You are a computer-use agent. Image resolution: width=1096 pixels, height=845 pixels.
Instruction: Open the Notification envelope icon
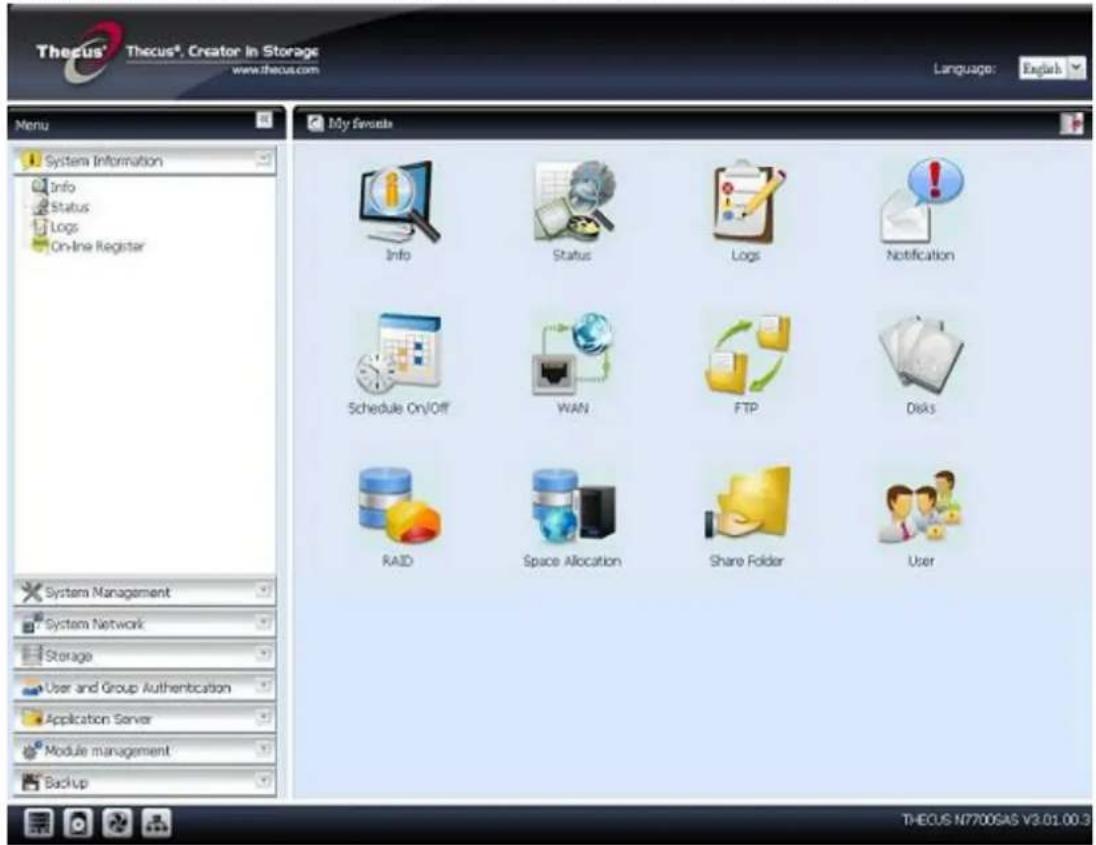920,203
